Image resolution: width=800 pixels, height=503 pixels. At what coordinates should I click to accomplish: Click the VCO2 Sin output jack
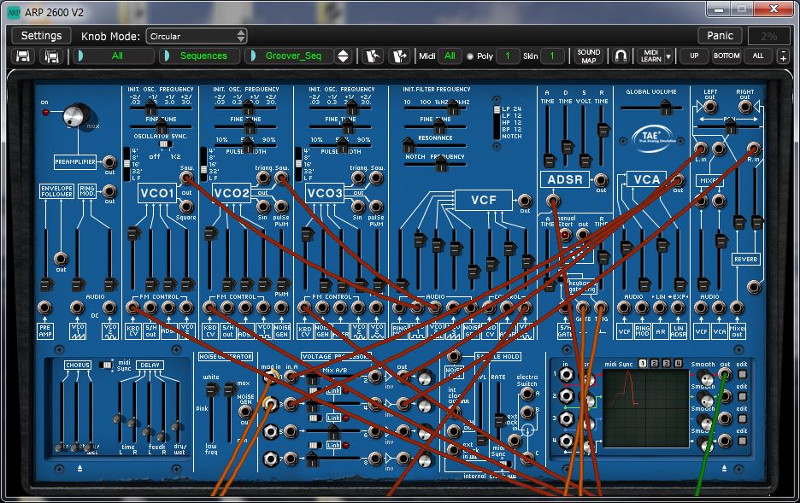pyautogui.click(x=263, y=206)
